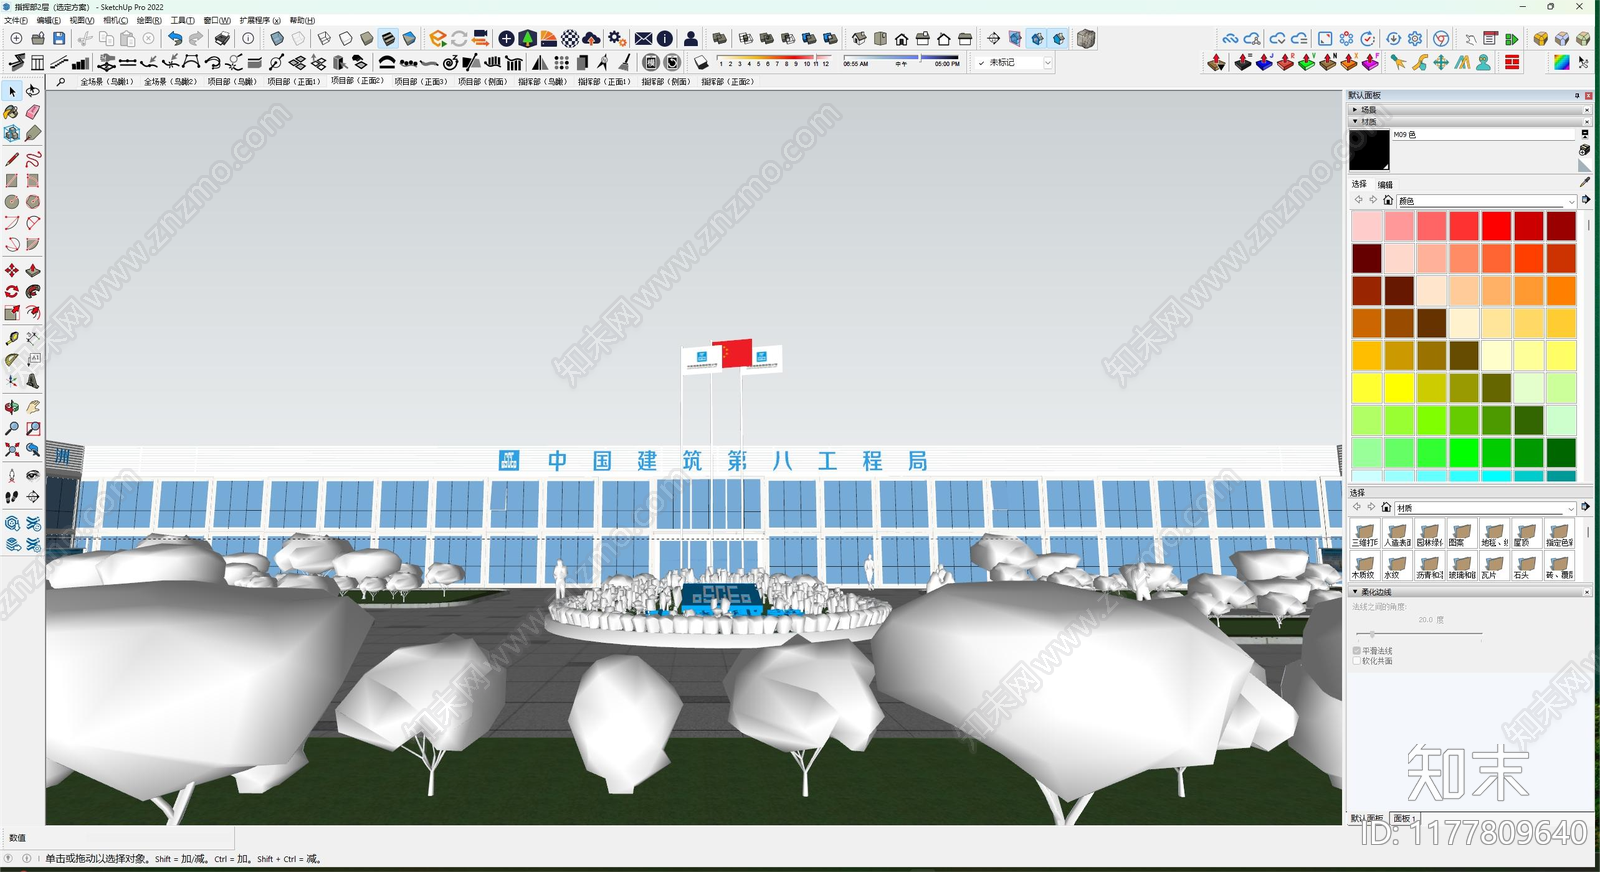Click home icon in upper materials browser
The height and width of the screenshot is (872, 1600).
1388,200
